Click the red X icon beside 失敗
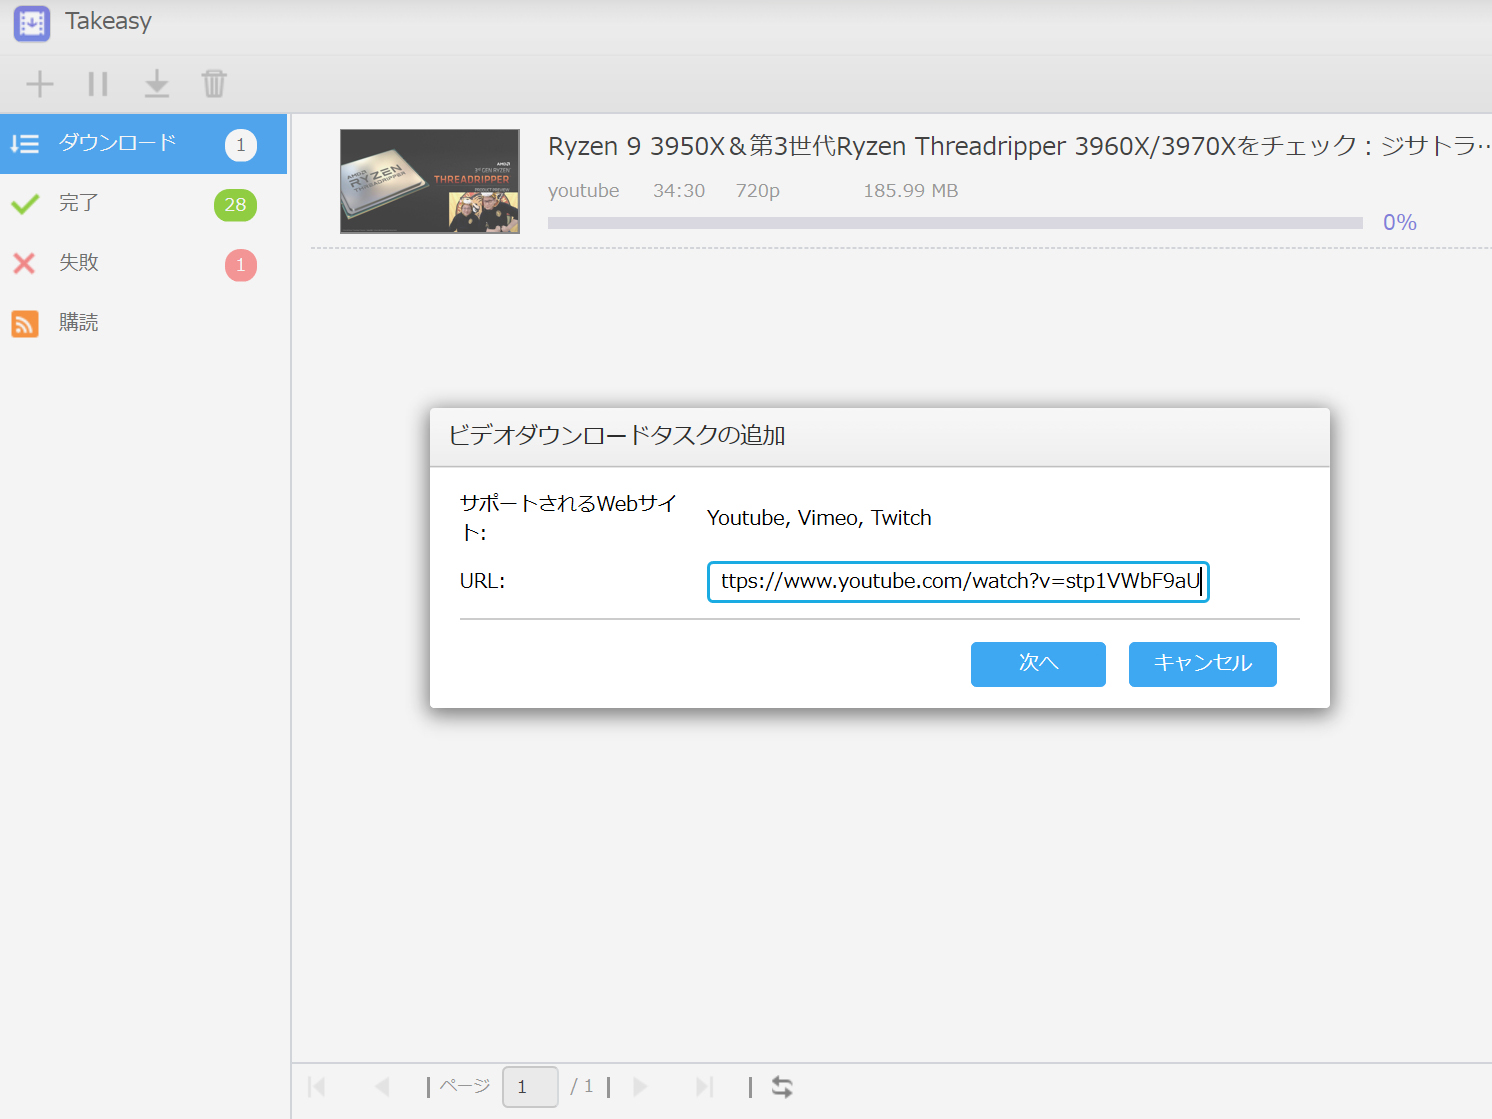Viewport: 1492px width, 1119px height. (24, 264)
